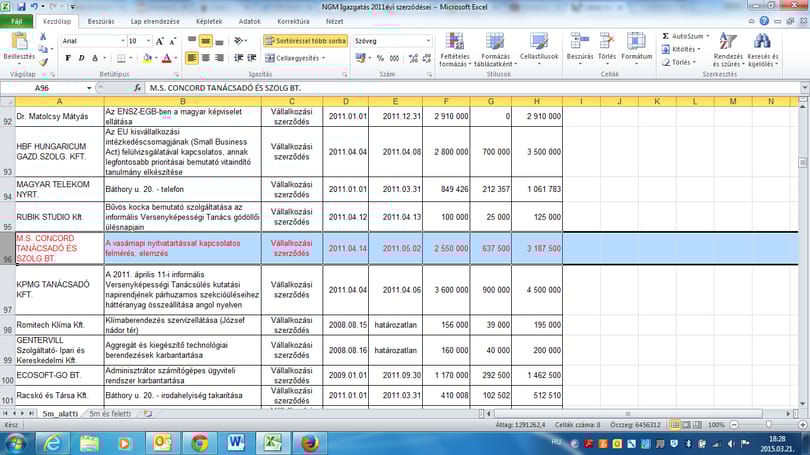
Task: Switch to the ribbon's Beszúrás tab
Action: pyautogui.click(x=101, y=21)
